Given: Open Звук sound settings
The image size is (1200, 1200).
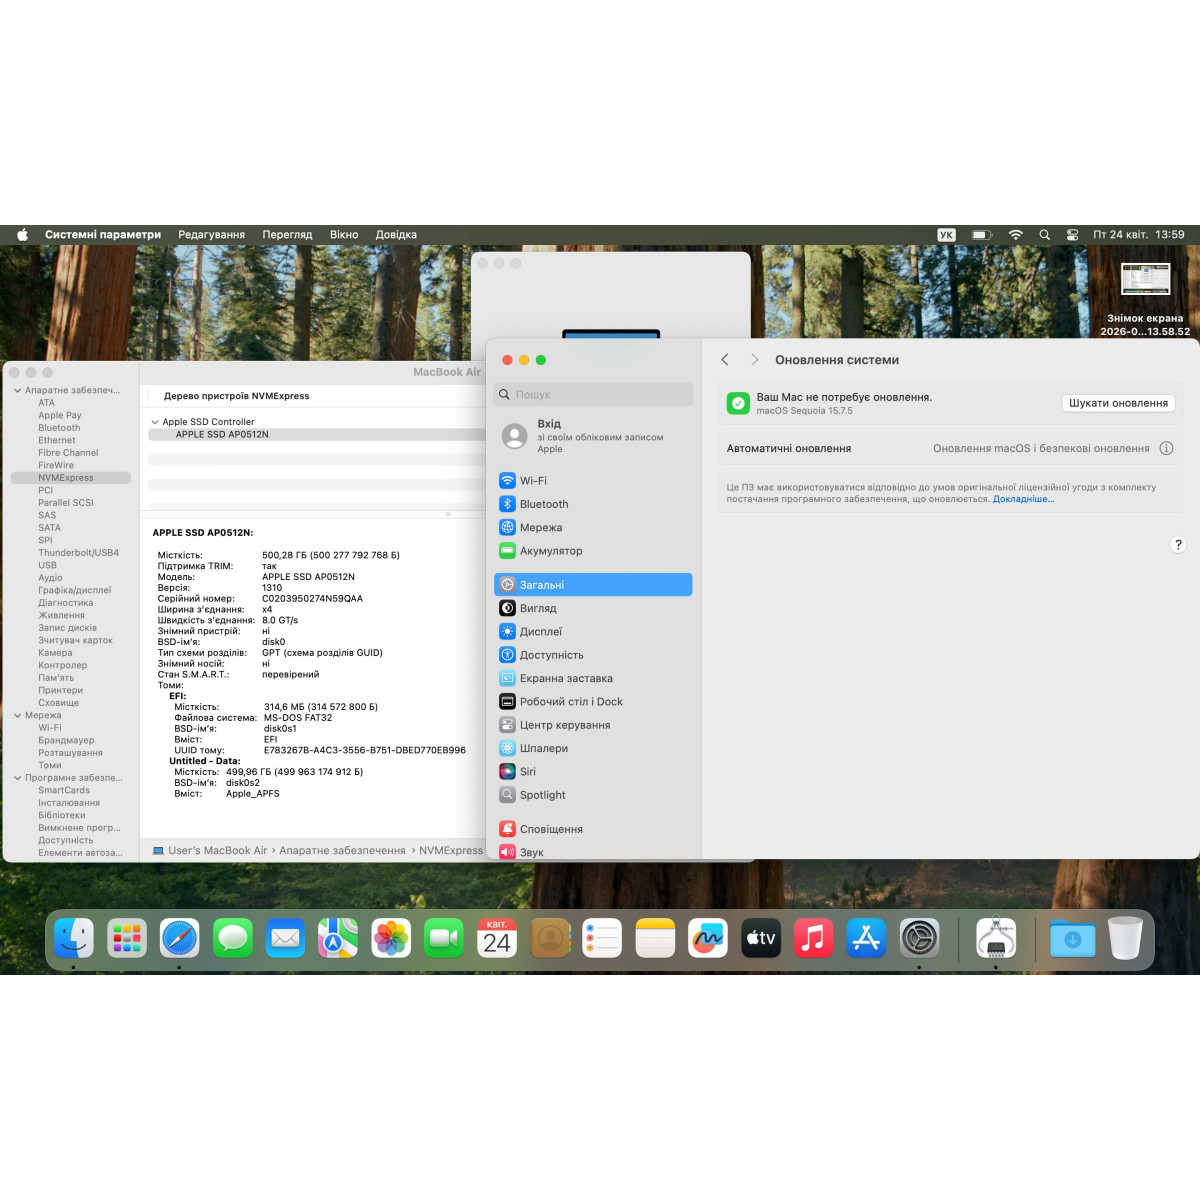Looking at the screenshot, I should tap(593, 852).
